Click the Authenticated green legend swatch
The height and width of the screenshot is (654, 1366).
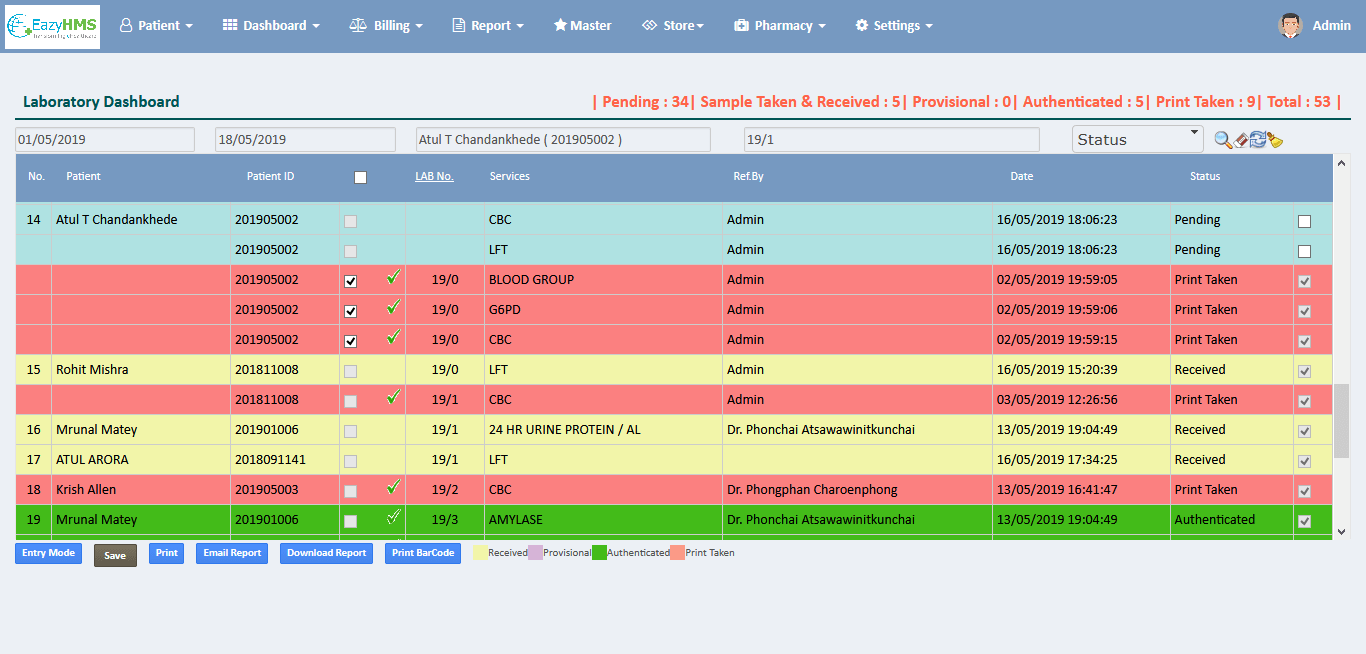point(599,553)
